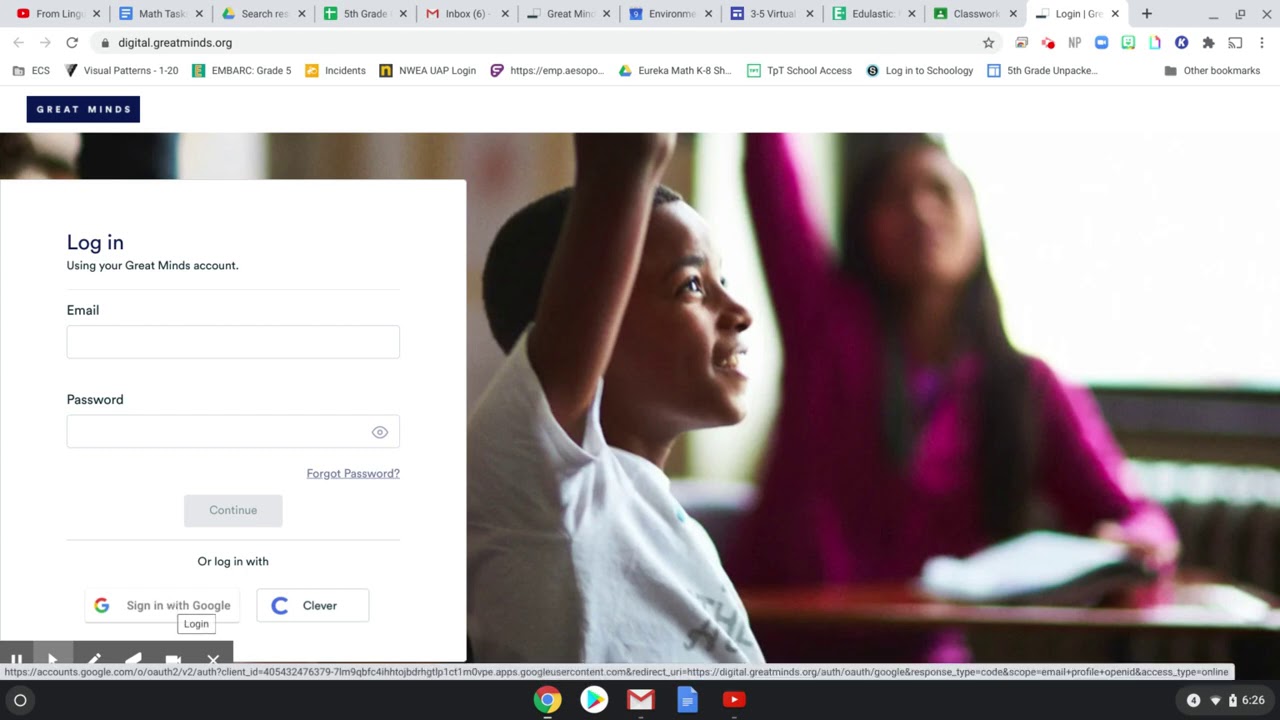Expand the Other bookmarks folder

pos(1212,71)
